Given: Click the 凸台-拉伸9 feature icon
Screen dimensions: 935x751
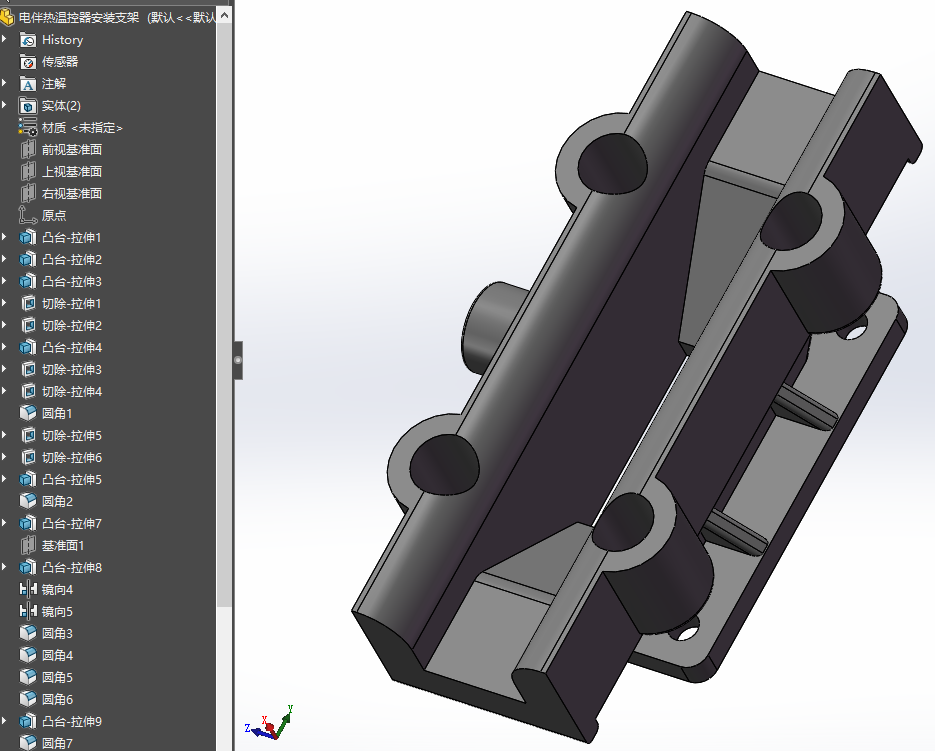Looking at the screenshot, I should 27,722.
